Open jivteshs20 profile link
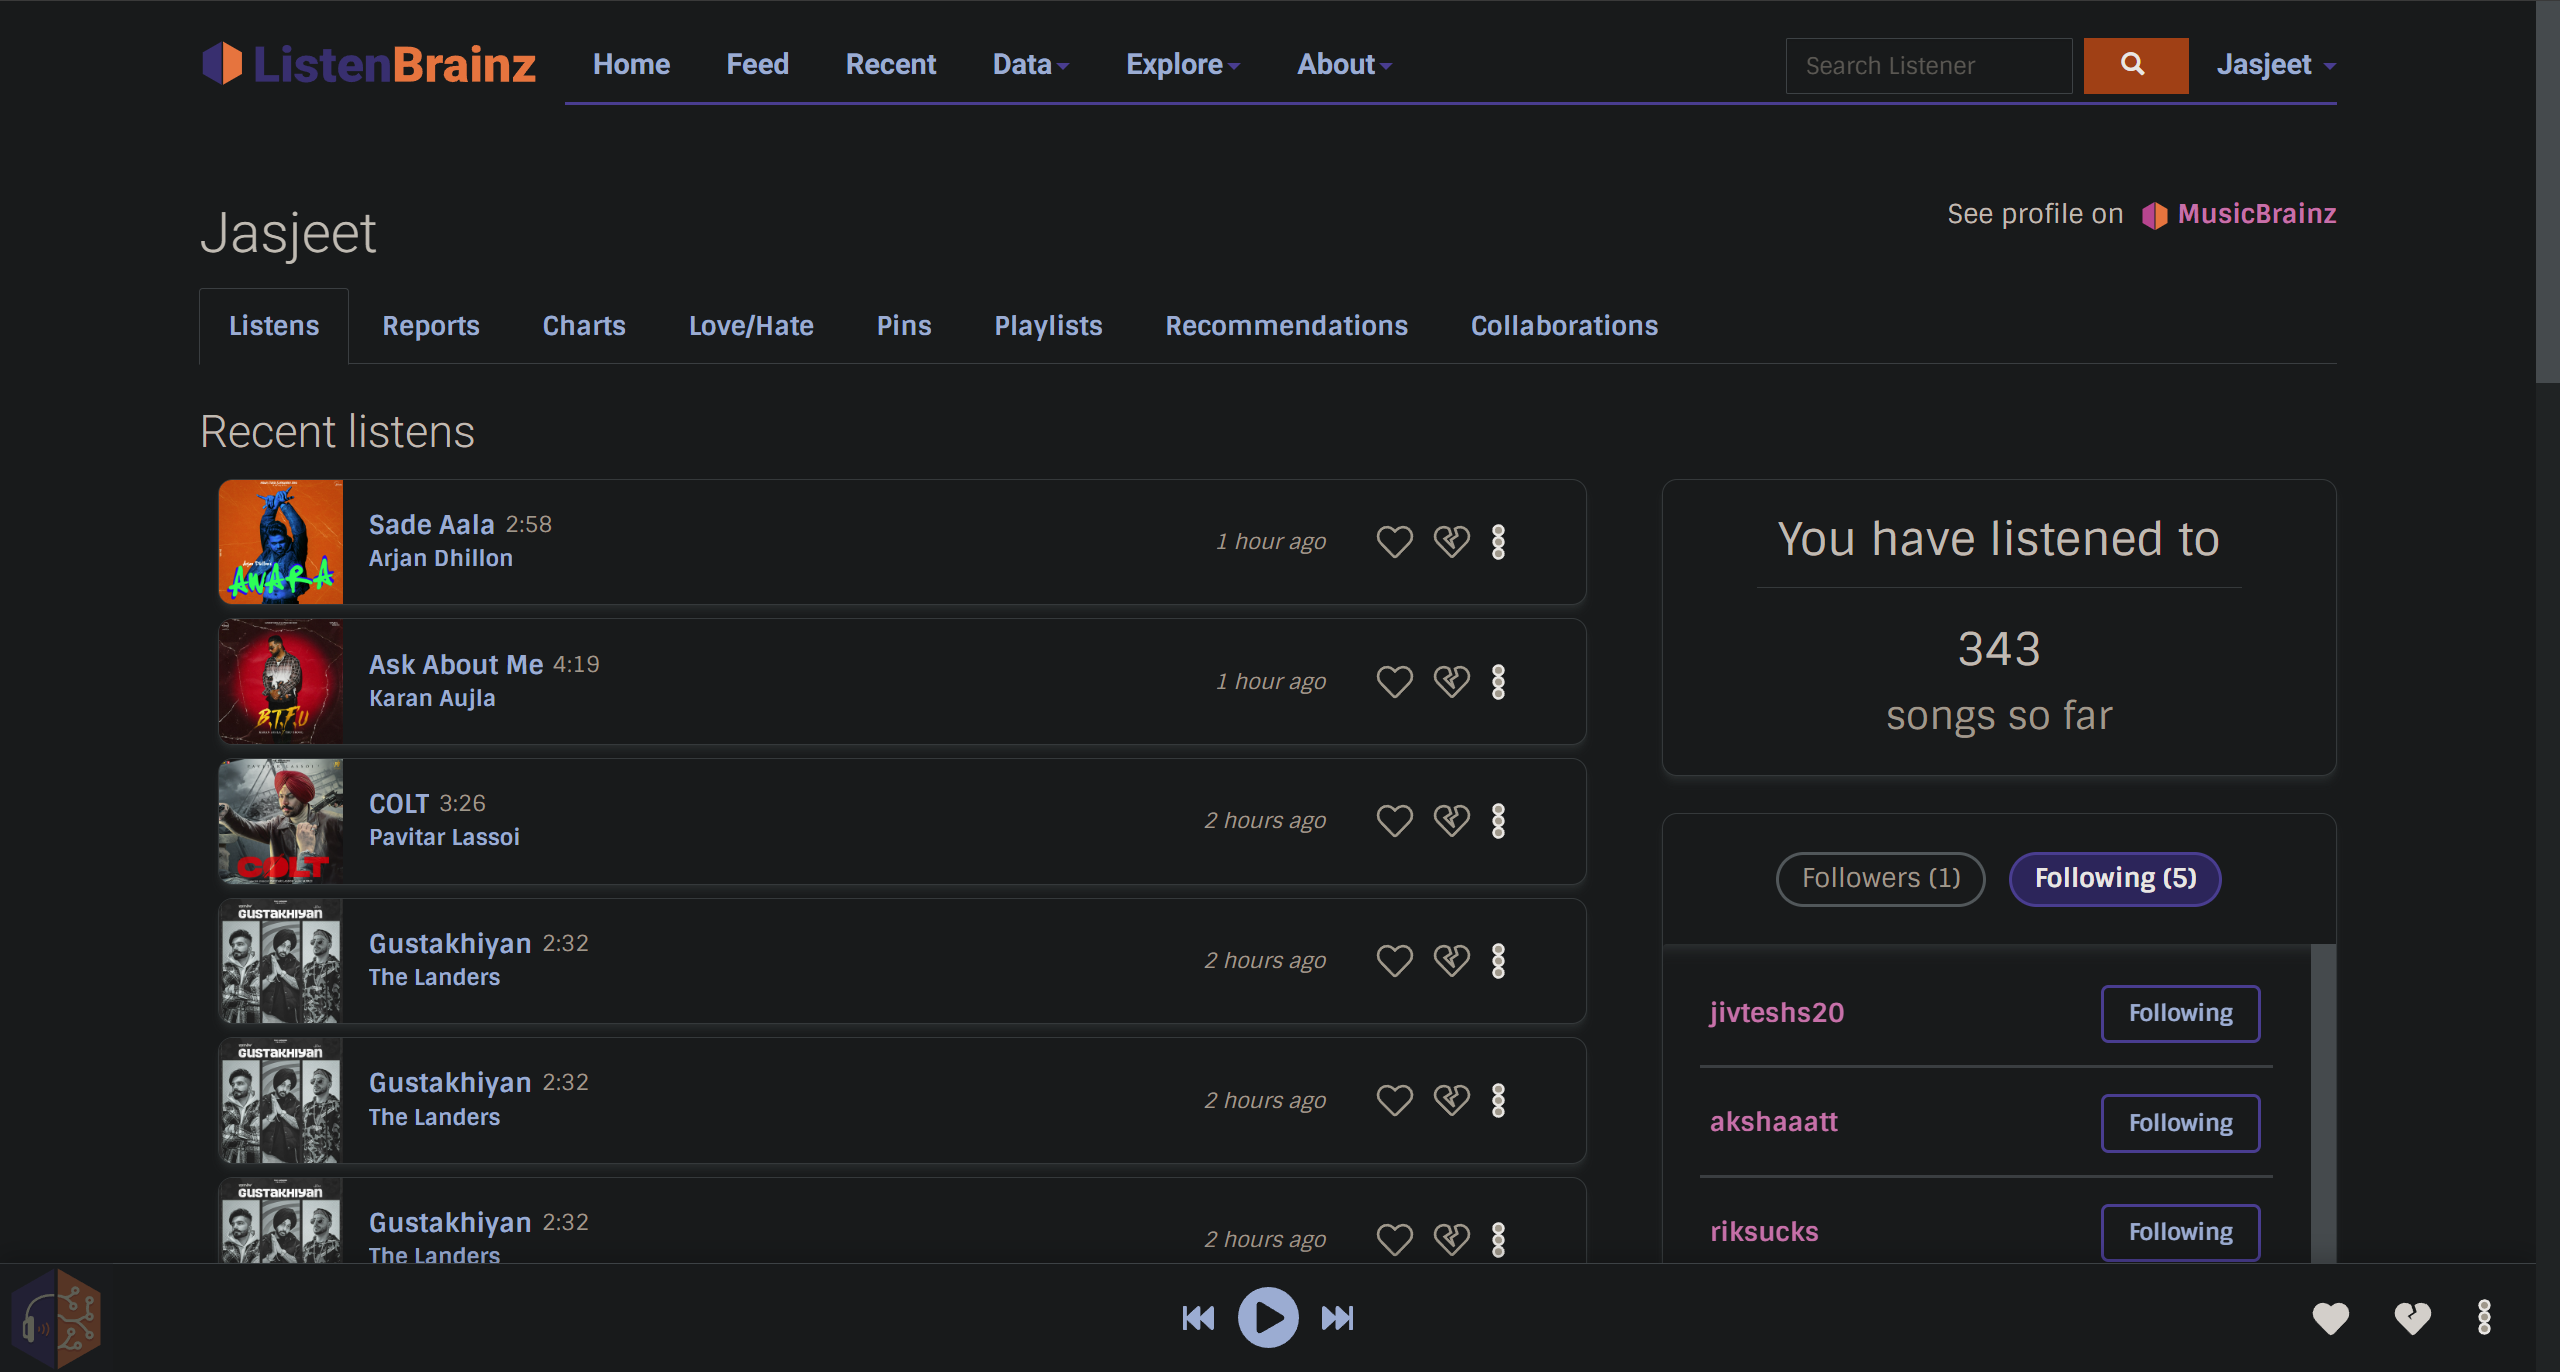The image size is (2560, 1372). pyautogui.click(x=1777, y=1013)
